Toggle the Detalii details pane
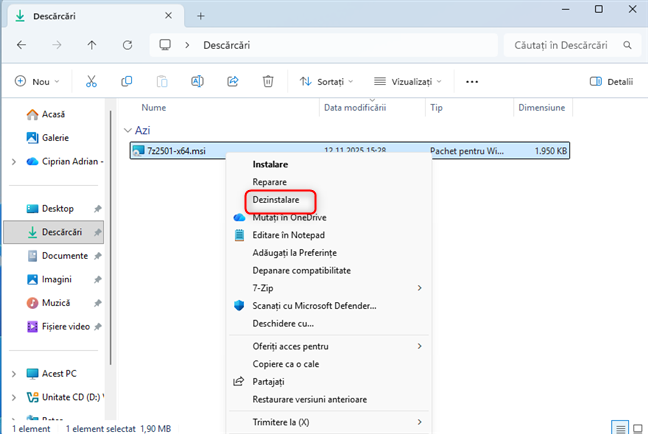Viewport: 648px width, 434px height. 611,81
